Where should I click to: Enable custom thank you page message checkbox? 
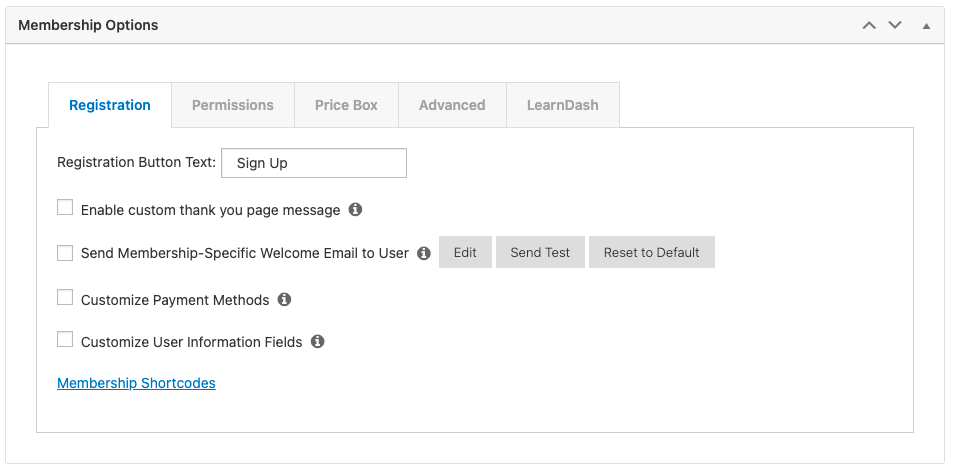click(x=65, y=208)
